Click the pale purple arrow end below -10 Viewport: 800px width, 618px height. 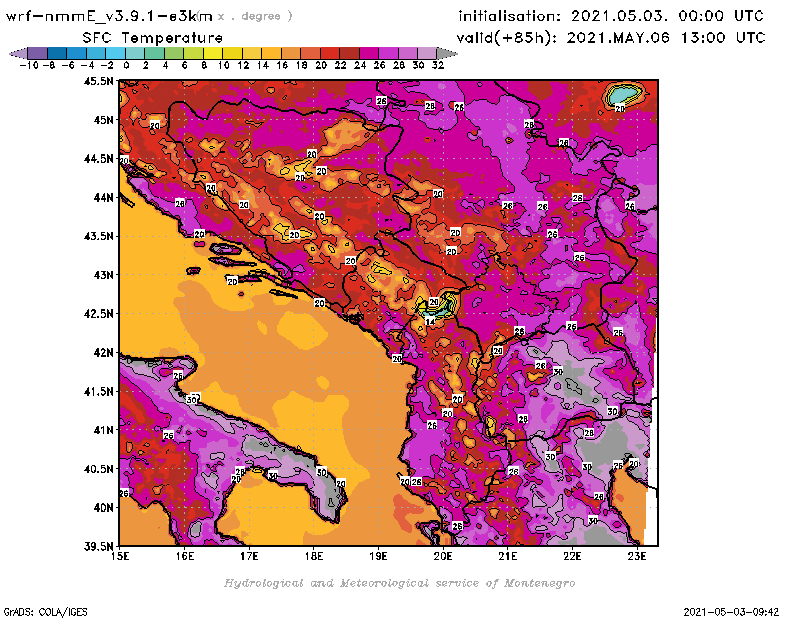point(19,53)
